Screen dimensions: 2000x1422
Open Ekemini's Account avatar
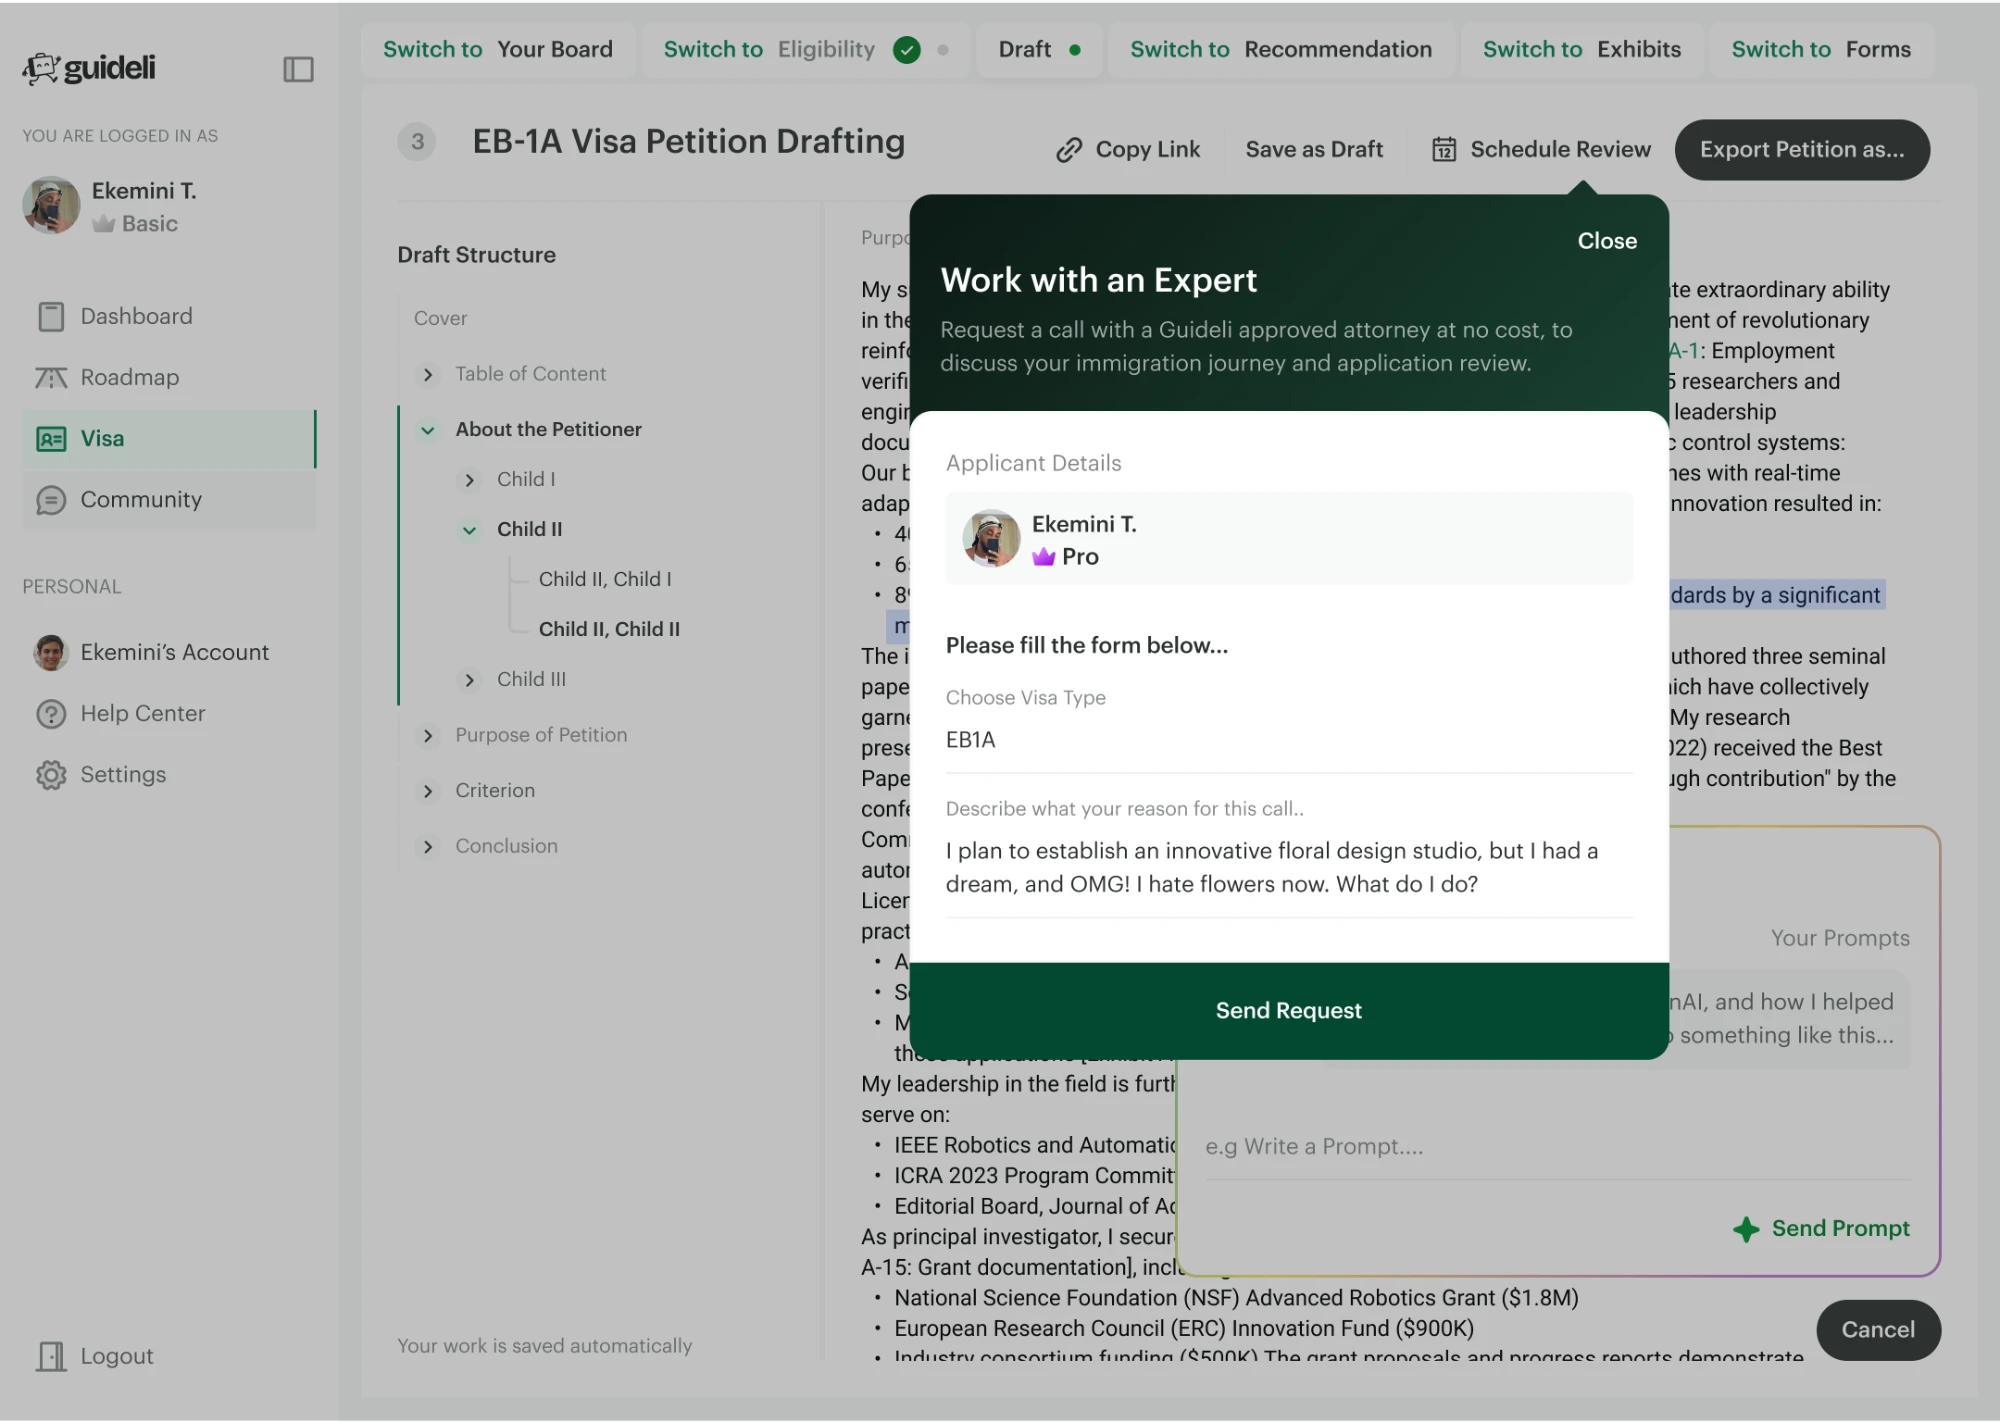point(51,652)
